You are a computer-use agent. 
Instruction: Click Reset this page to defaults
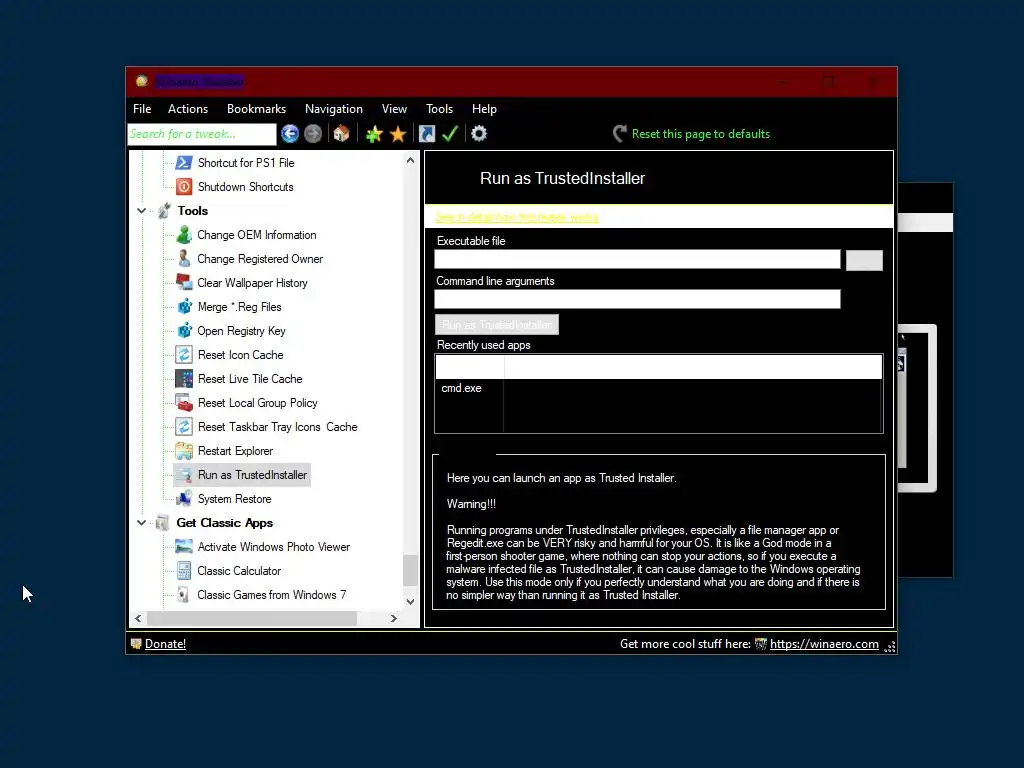[692, 134]
